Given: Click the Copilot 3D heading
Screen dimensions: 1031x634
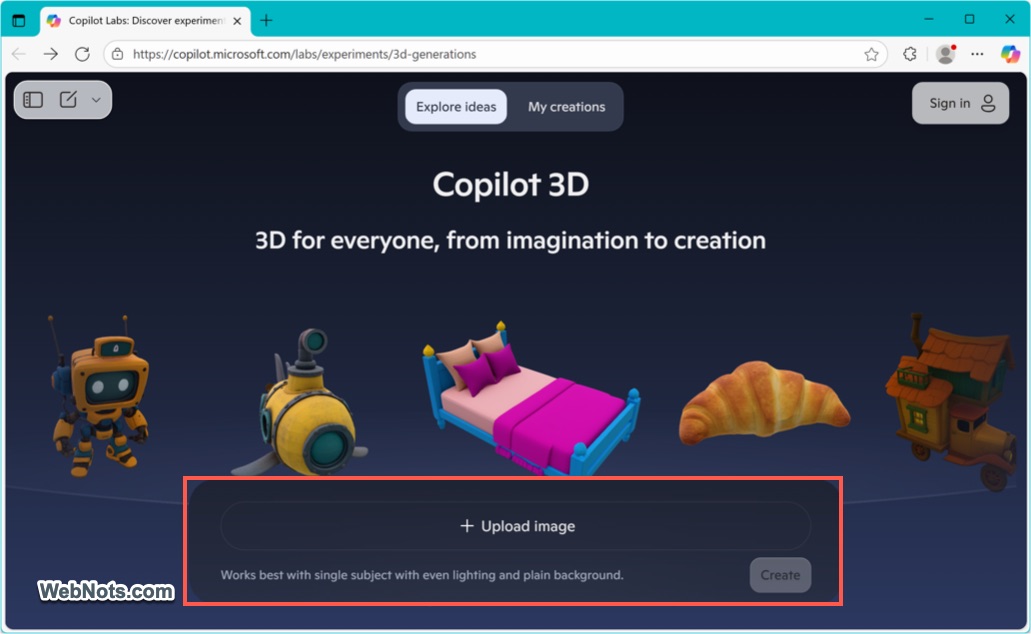Looking at the screenshot, I should point(511,184).
